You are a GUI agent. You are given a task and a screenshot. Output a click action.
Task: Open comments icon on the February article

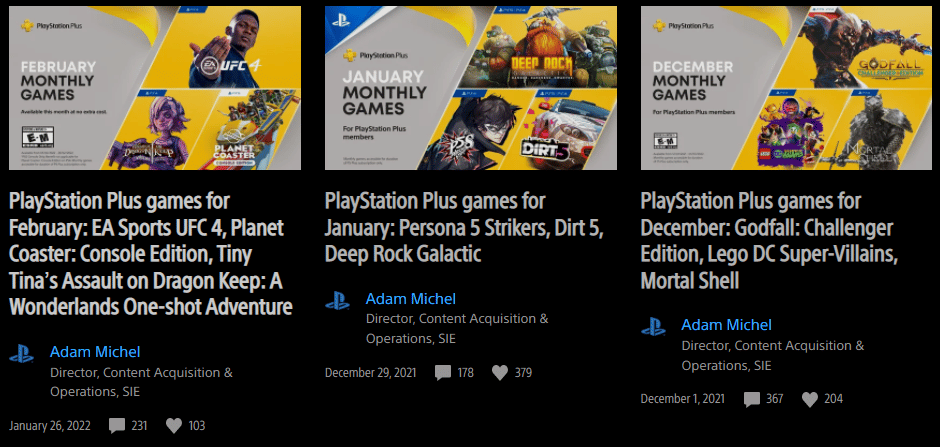click(x=117, y=426)
